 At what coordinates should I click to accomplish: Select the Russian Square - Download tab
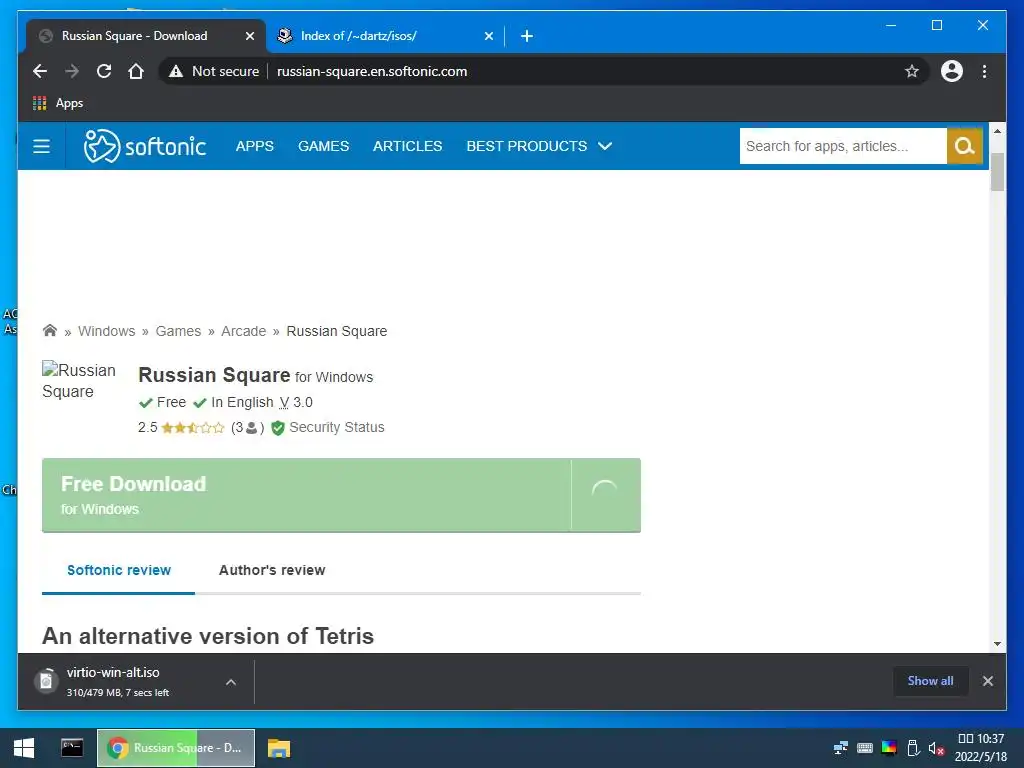coord(146,36)
